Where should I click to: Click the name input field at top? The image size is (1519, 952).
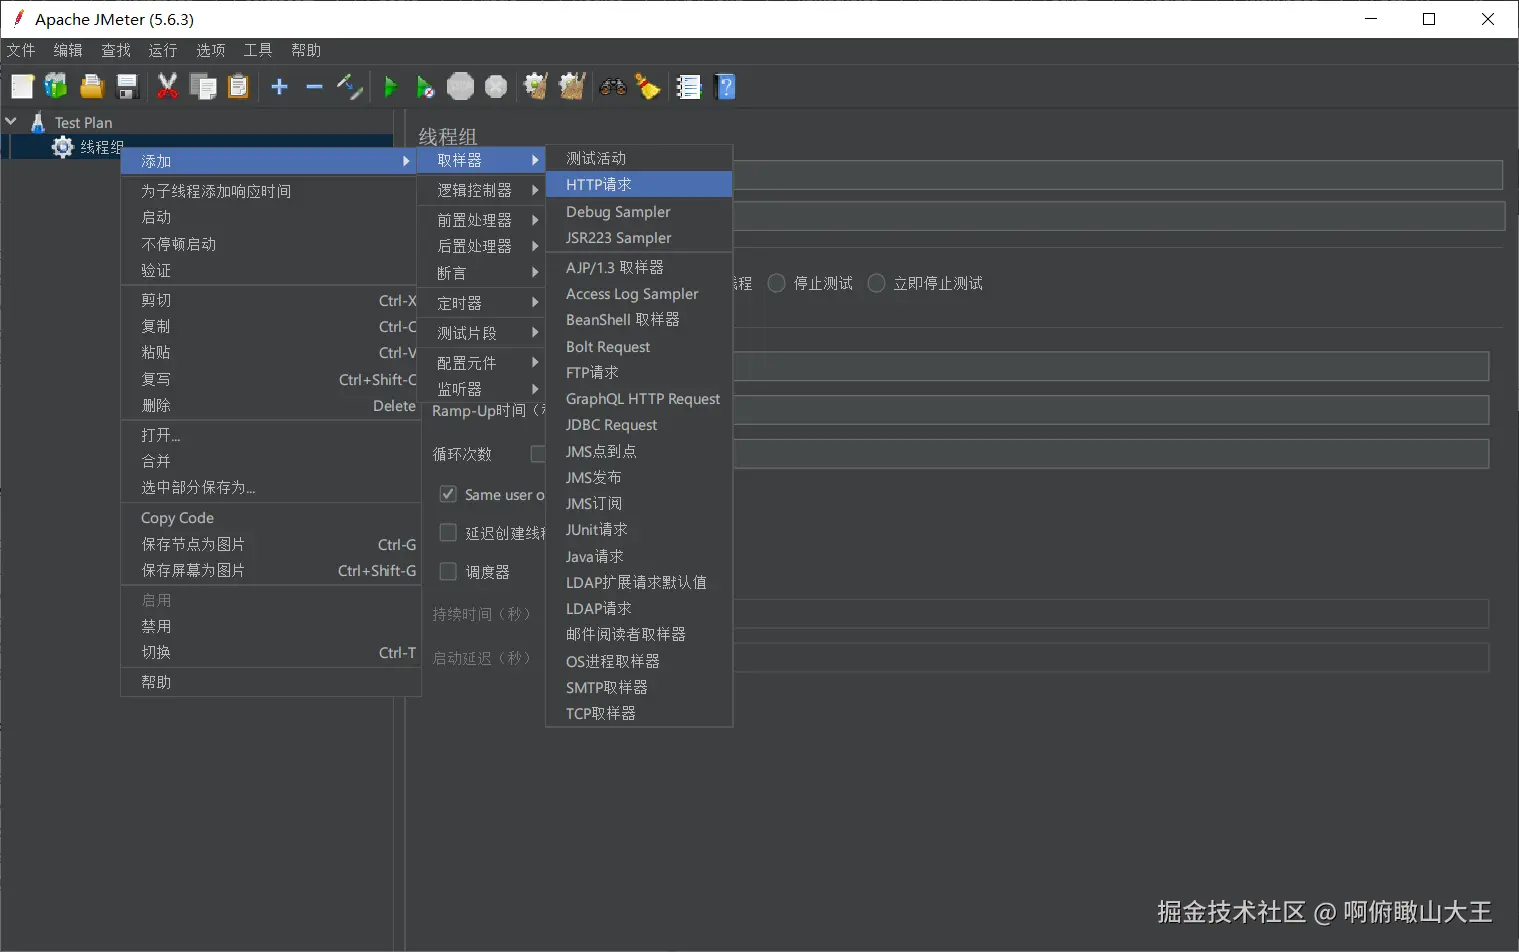point(1118,176)
